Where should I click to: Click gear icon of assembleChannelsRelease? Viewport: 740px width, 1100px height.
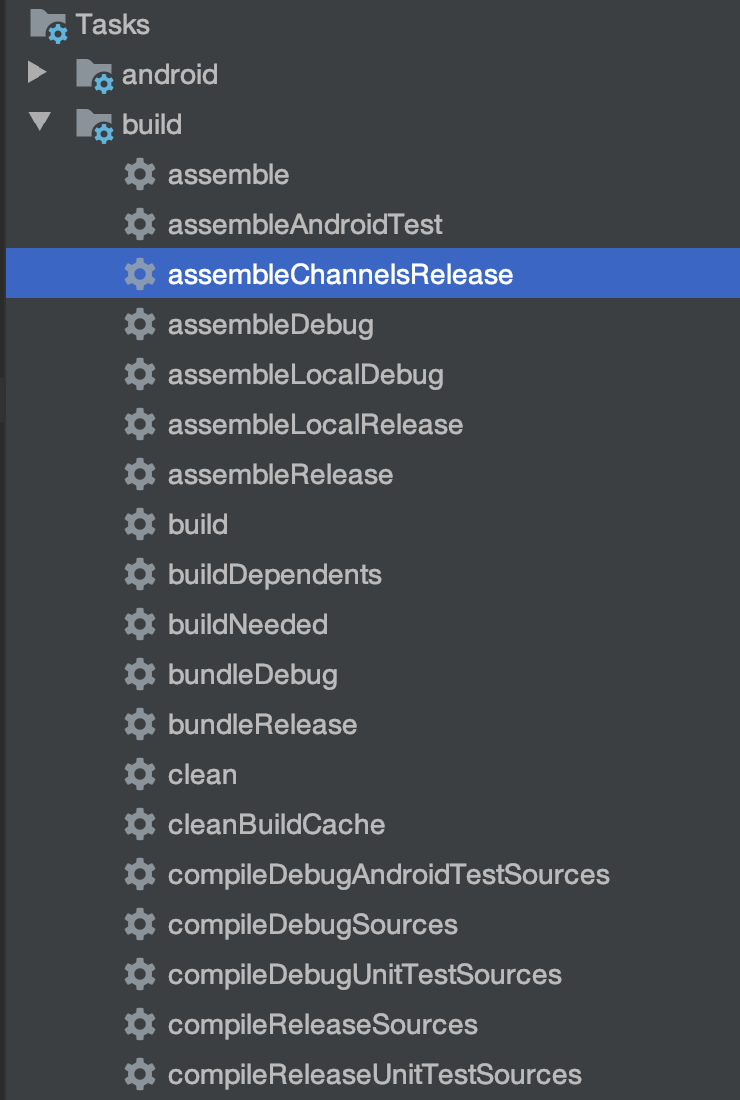140,274
